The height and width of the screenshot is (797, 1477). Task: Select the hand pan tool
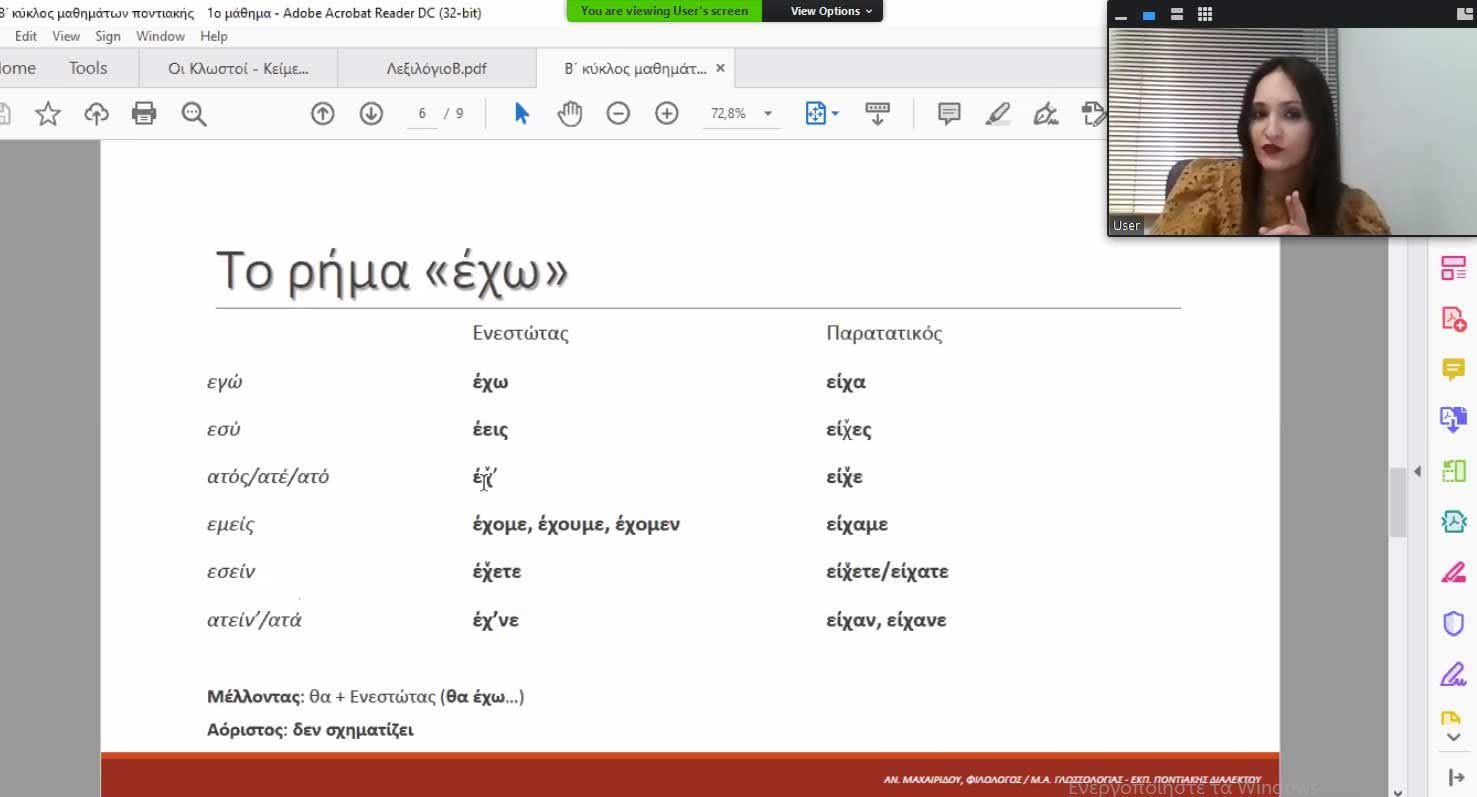(570, 114)
